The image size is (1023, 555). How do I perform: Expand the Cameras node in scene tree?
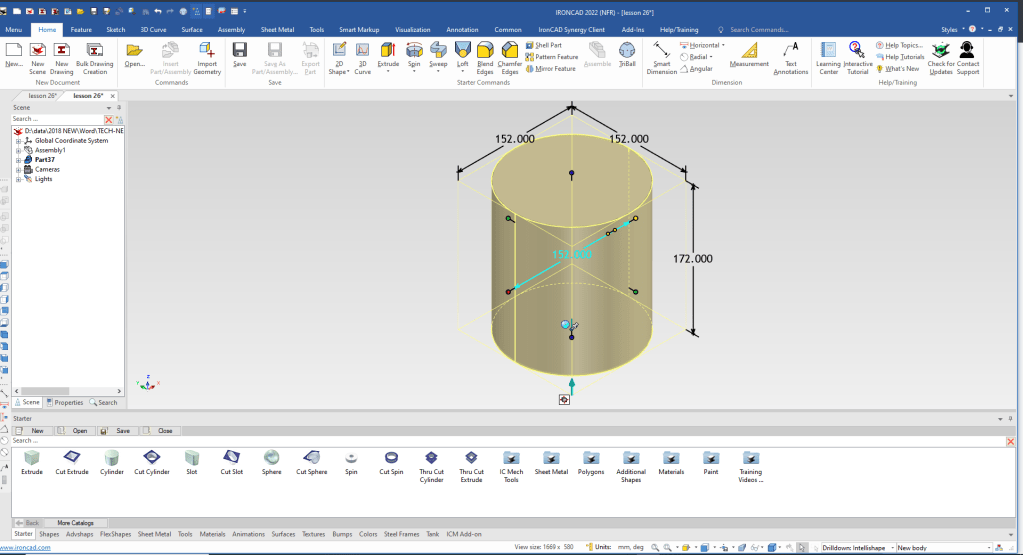pyautogui.click(x=18, y=170)
